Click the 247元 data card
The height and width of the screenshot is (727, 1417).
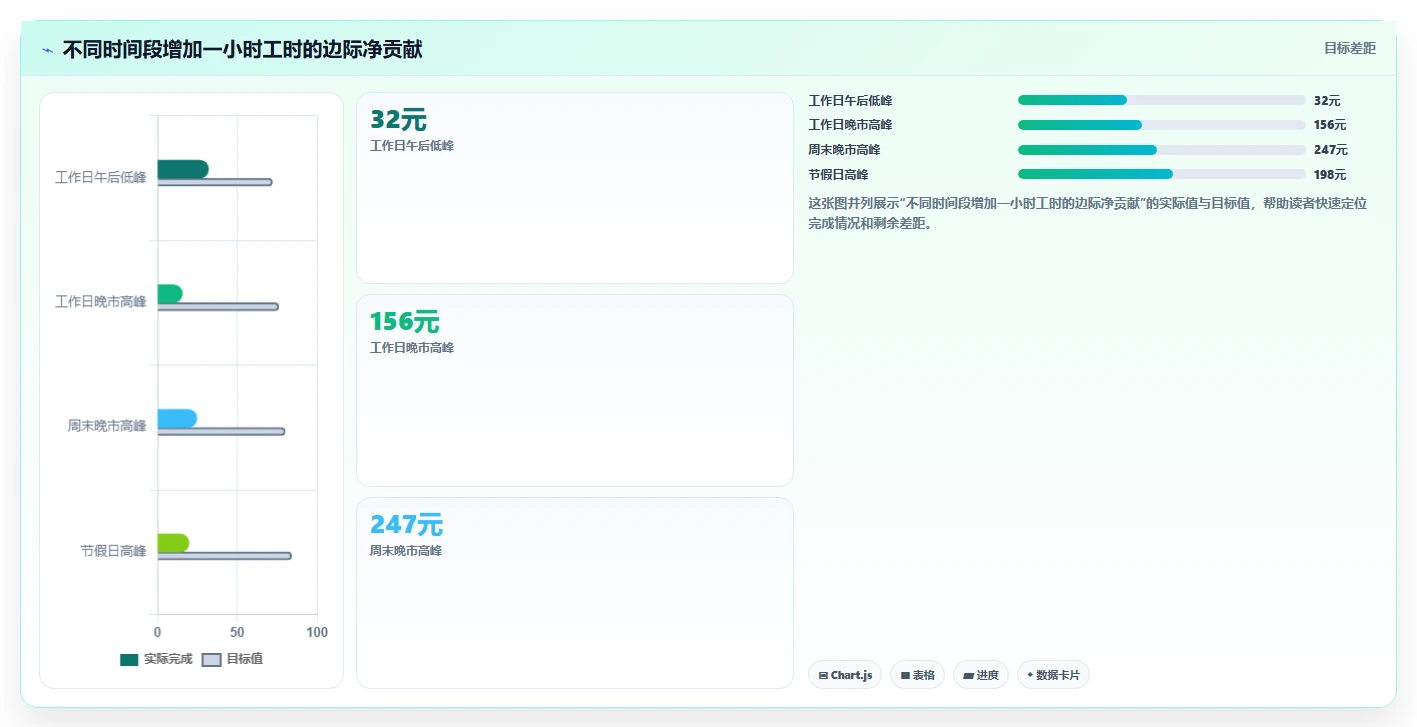tap(575, 592)
